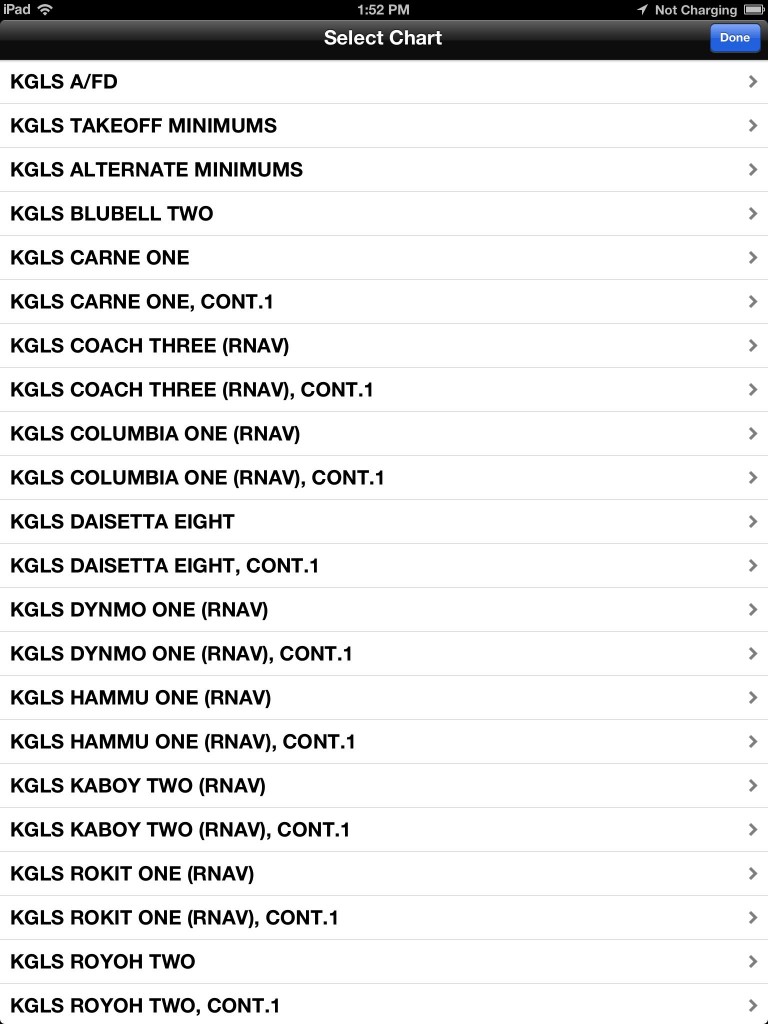Click chevron for KGLS CARNE ONE, CONT.1
The image size is (768, 1024).
753,302
